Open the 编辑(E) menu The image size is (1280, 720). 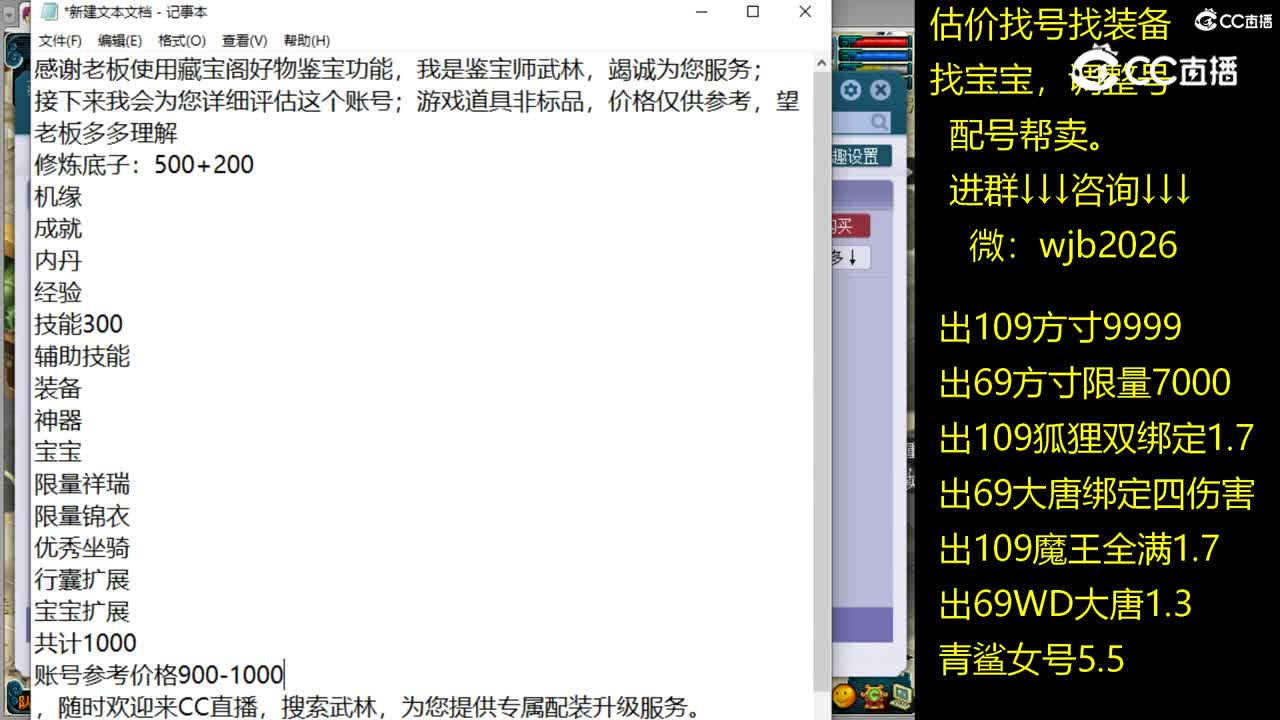(x=119, y=40)
